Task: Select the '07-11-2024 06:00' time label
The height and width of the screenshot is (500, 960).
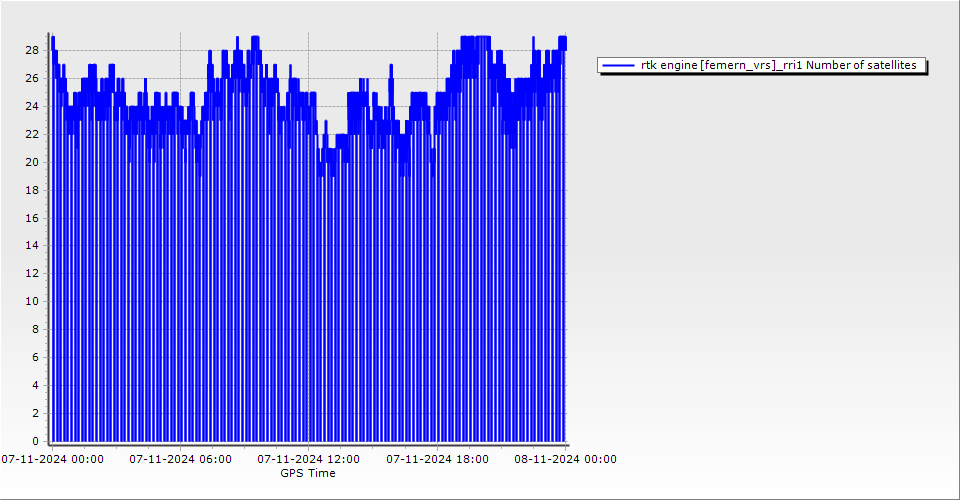Action: tap(181, 459)
